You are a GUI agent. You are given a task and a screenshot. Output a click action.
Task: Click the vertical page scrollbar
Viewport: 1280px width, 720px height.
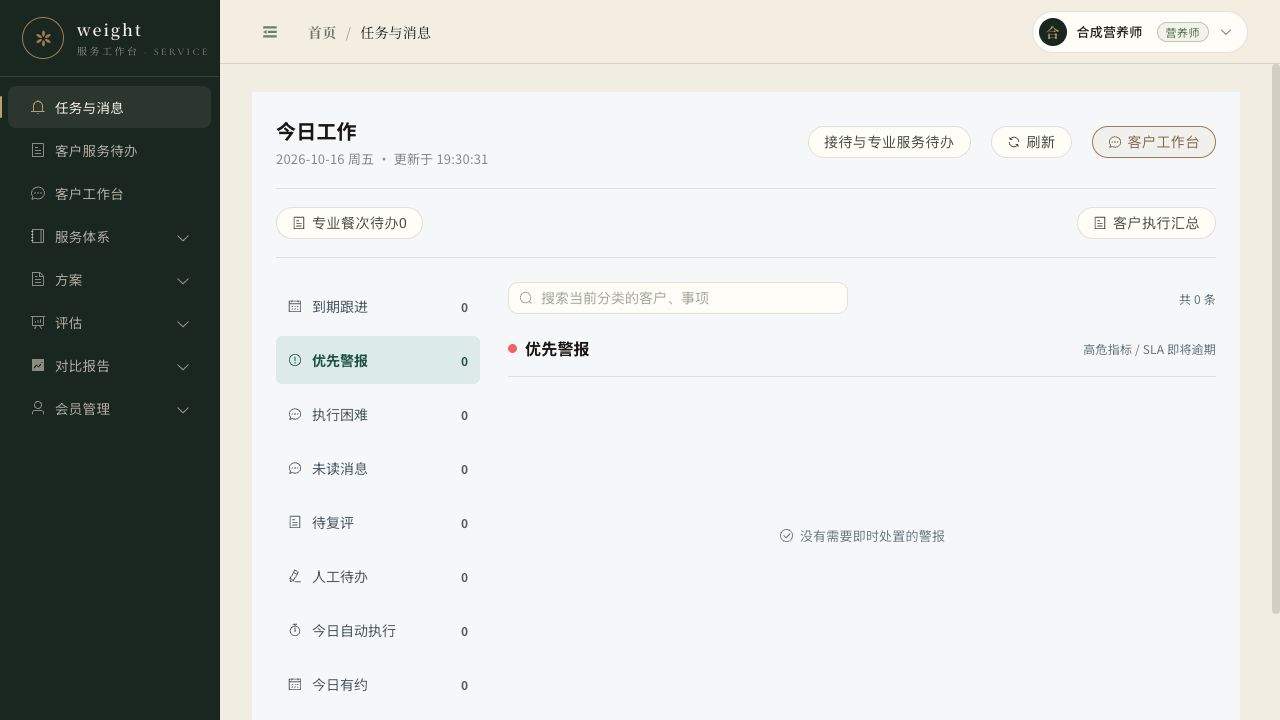1275,340
